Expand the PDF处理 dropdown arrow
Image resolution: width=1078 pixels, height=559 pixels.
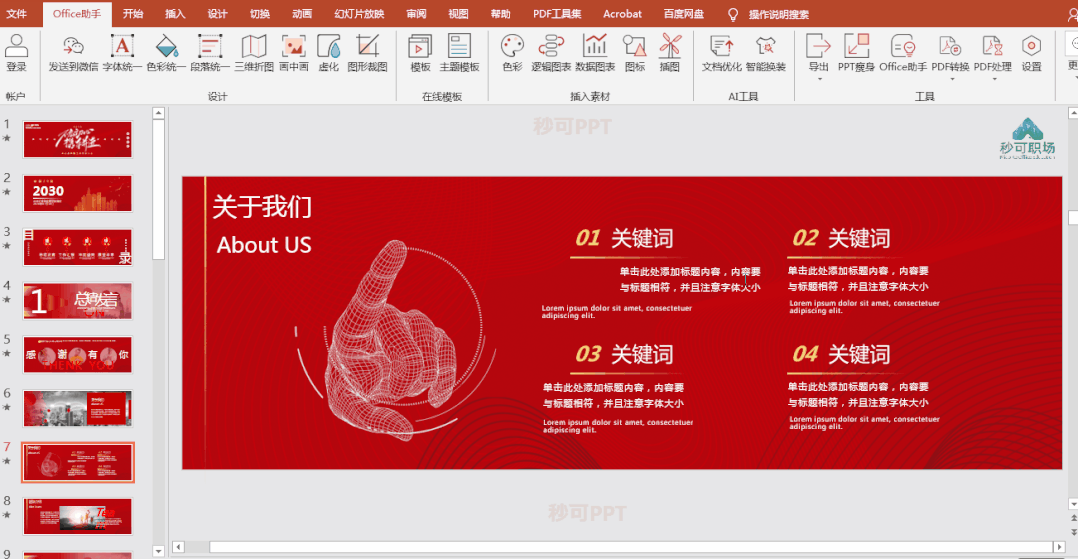(x=993, y=79)
